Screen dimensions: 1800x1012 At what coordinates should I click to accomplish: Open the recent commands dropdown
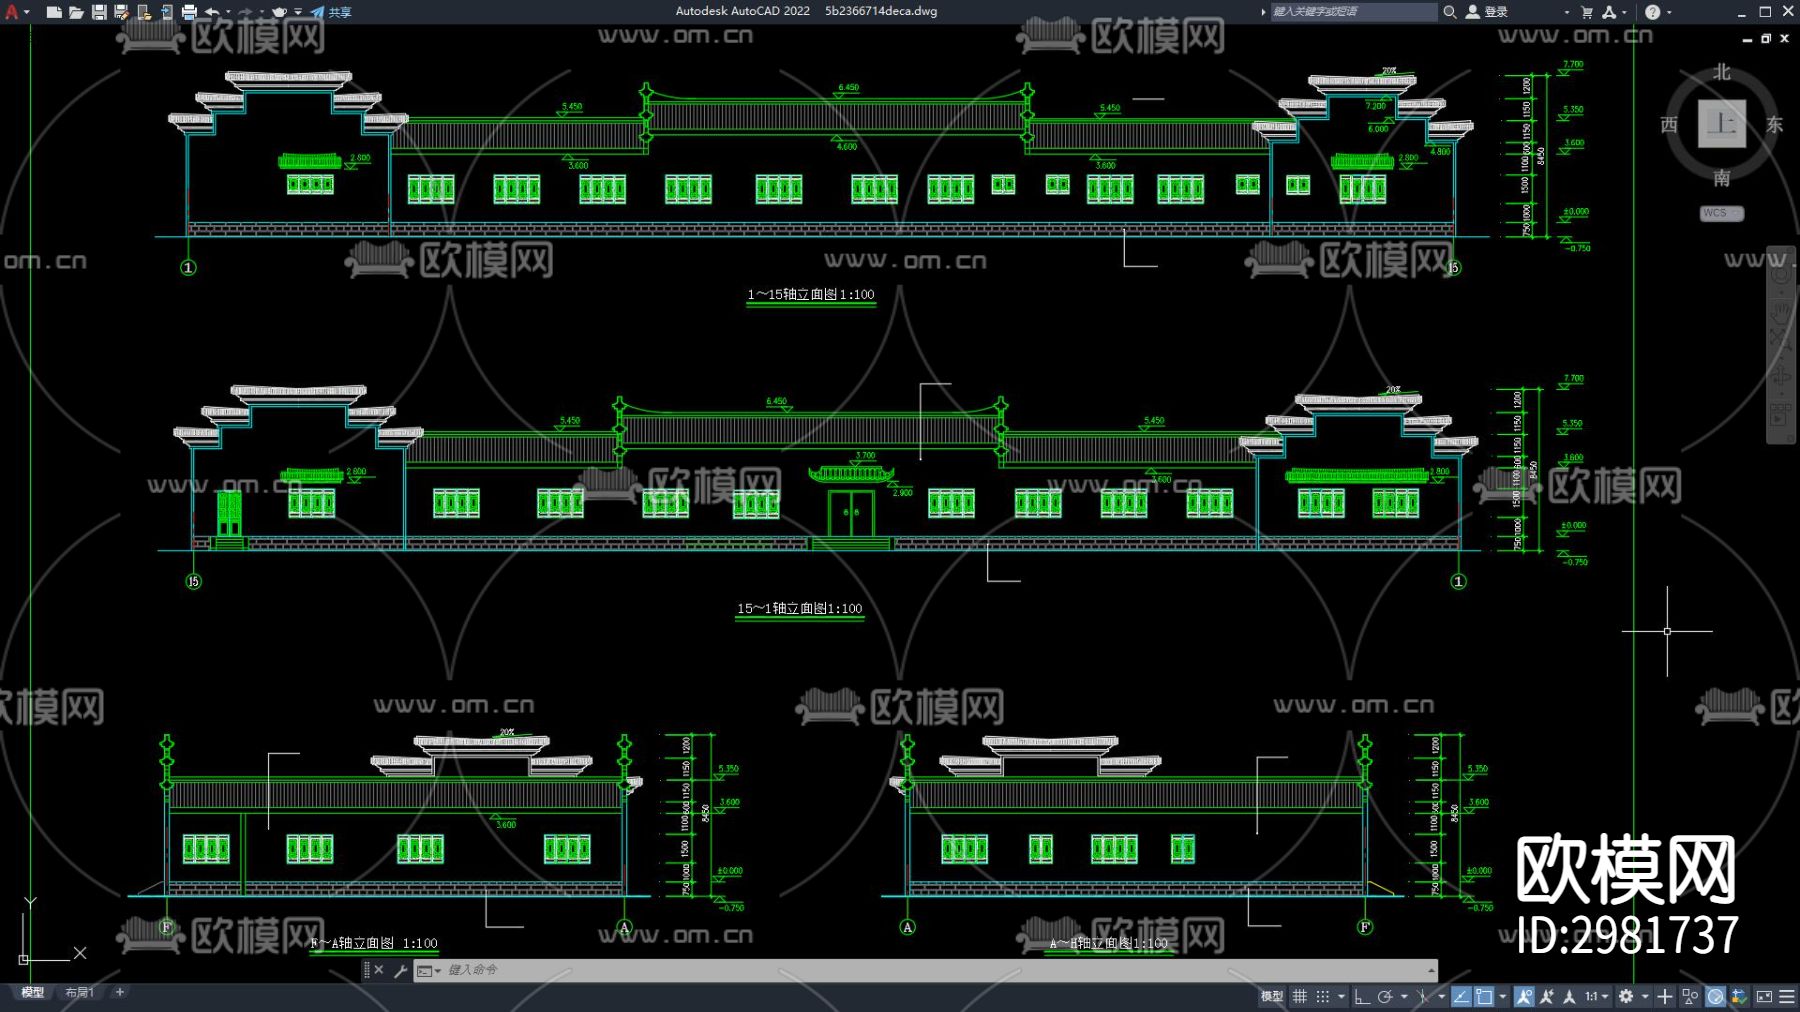[429, 970]
